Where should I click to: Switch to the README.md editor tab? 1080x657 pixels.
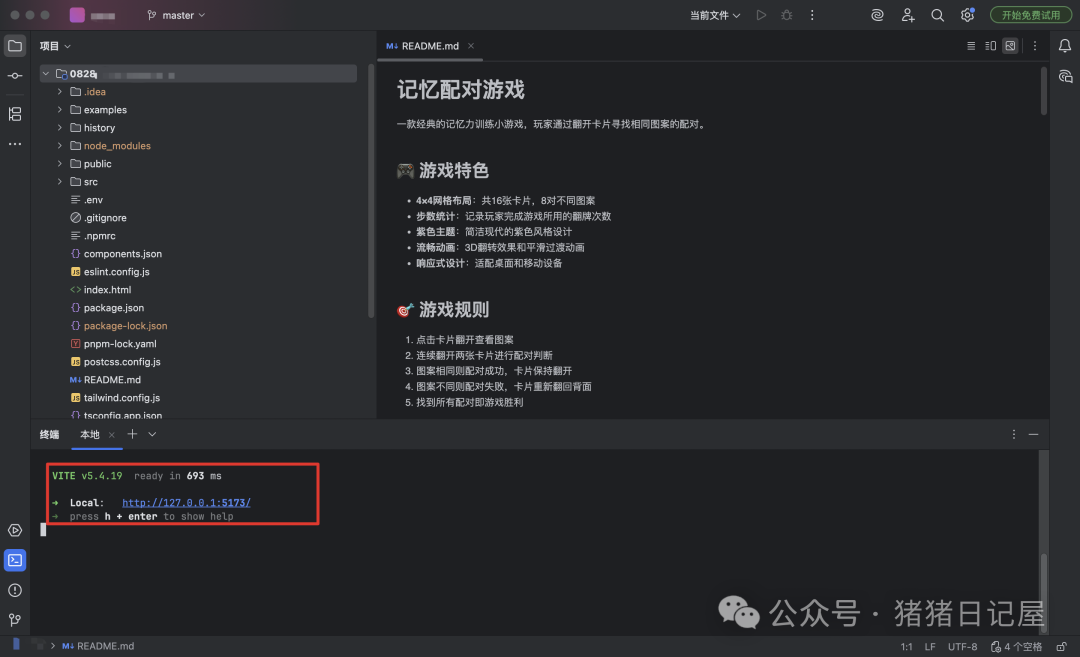tap(427, 45)
